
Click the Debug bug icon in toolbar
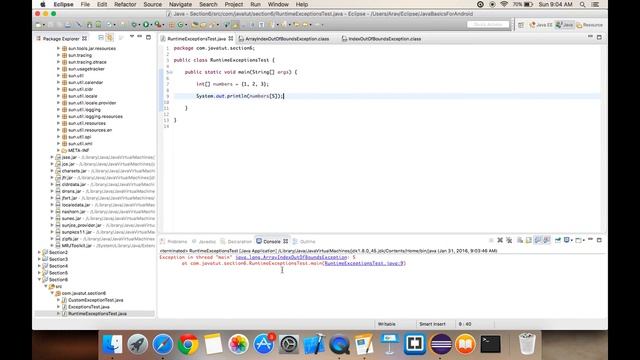coord(134,25)
